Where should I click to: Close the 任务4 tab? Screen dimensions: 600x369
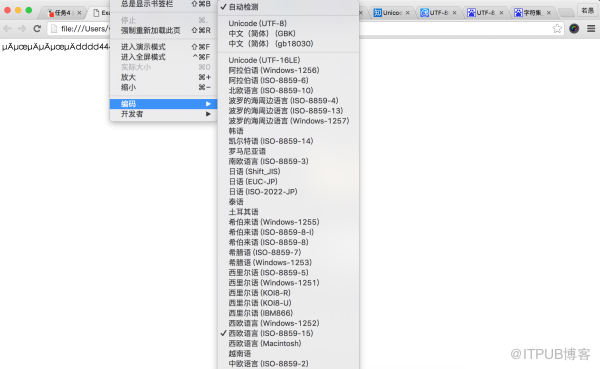click(79, 13)
